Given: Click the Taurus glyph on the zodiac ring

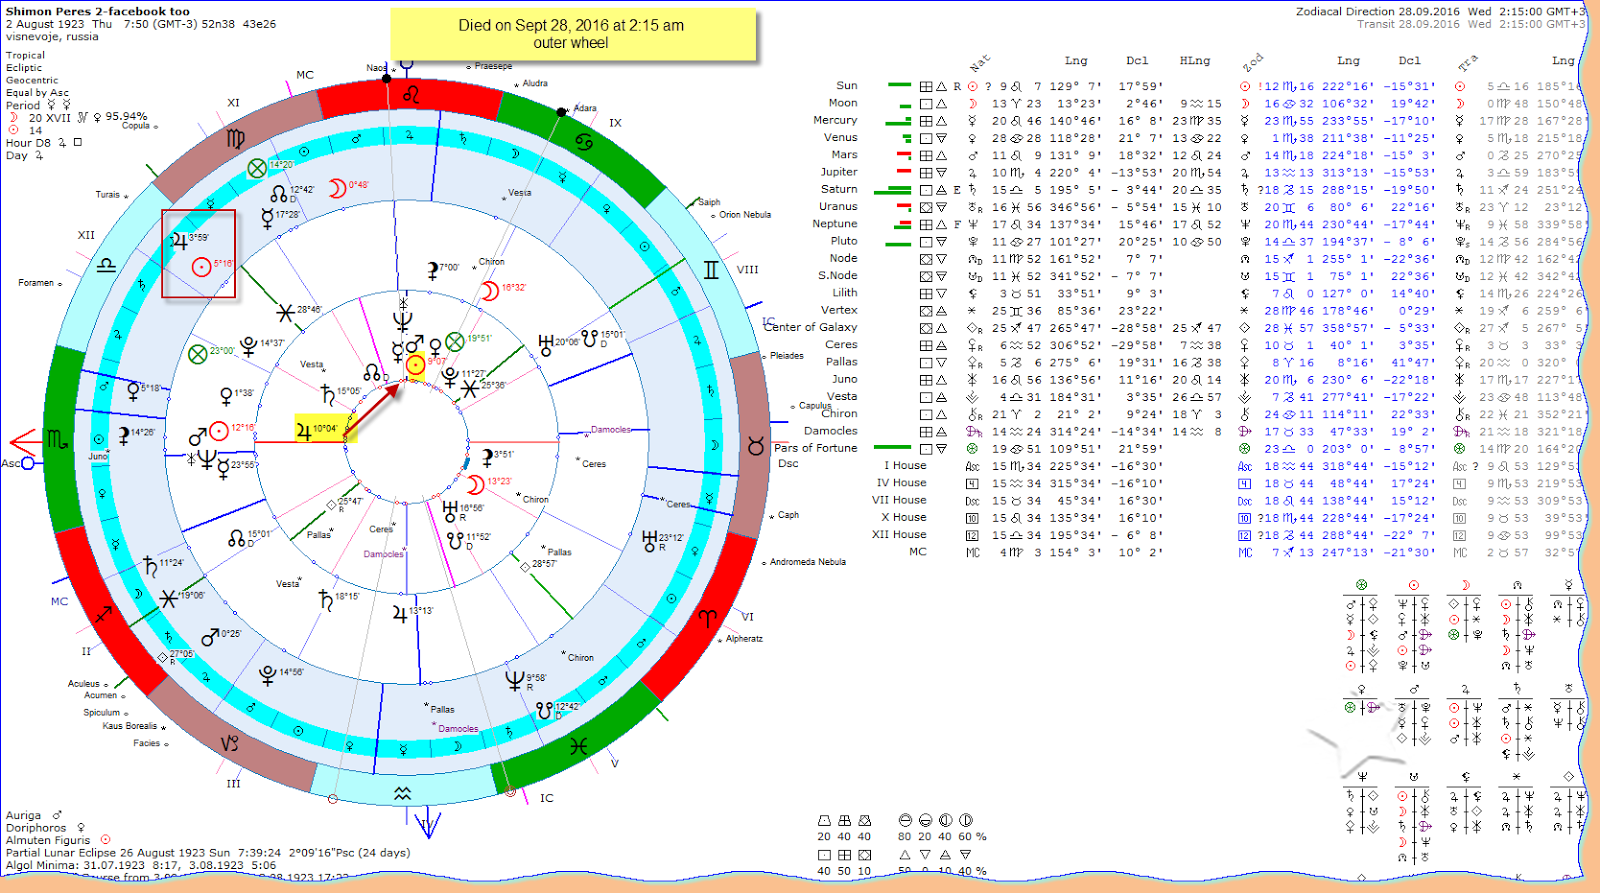Looking at the screenshot, I should (x=756, y=445).
